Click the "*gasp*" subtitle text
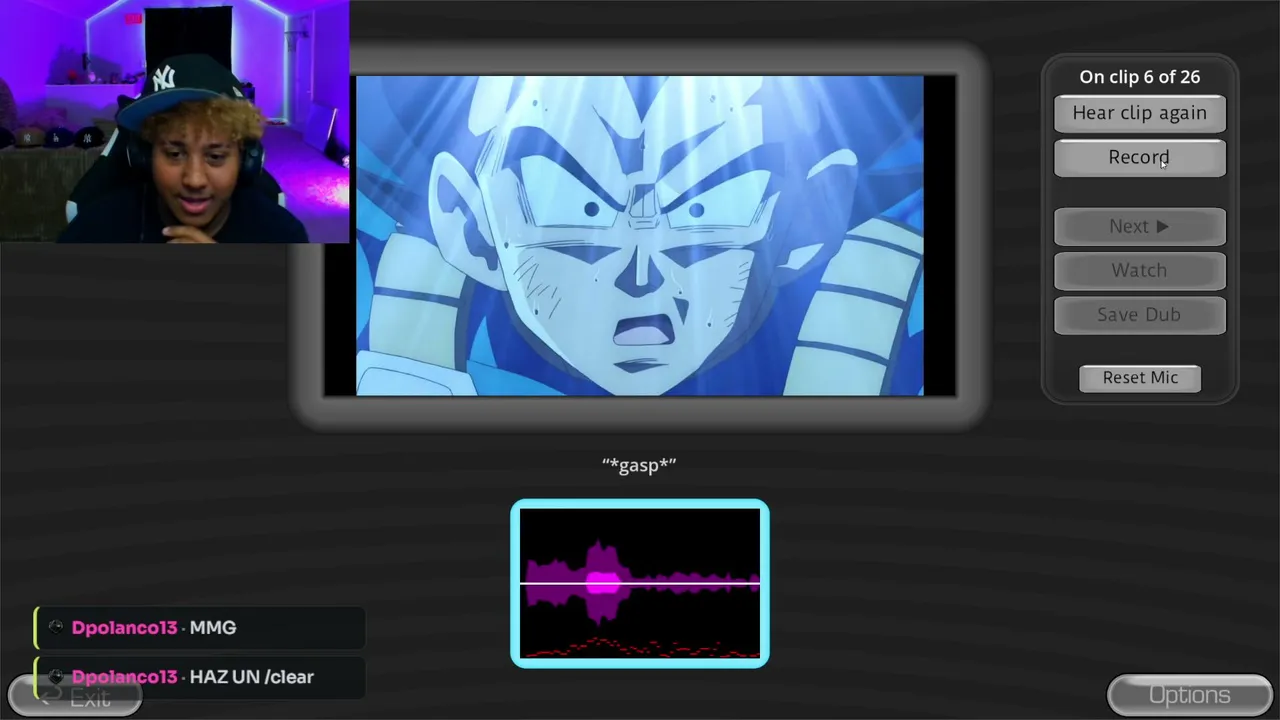Screen dimensions: 1280x720 coord(639,465)
